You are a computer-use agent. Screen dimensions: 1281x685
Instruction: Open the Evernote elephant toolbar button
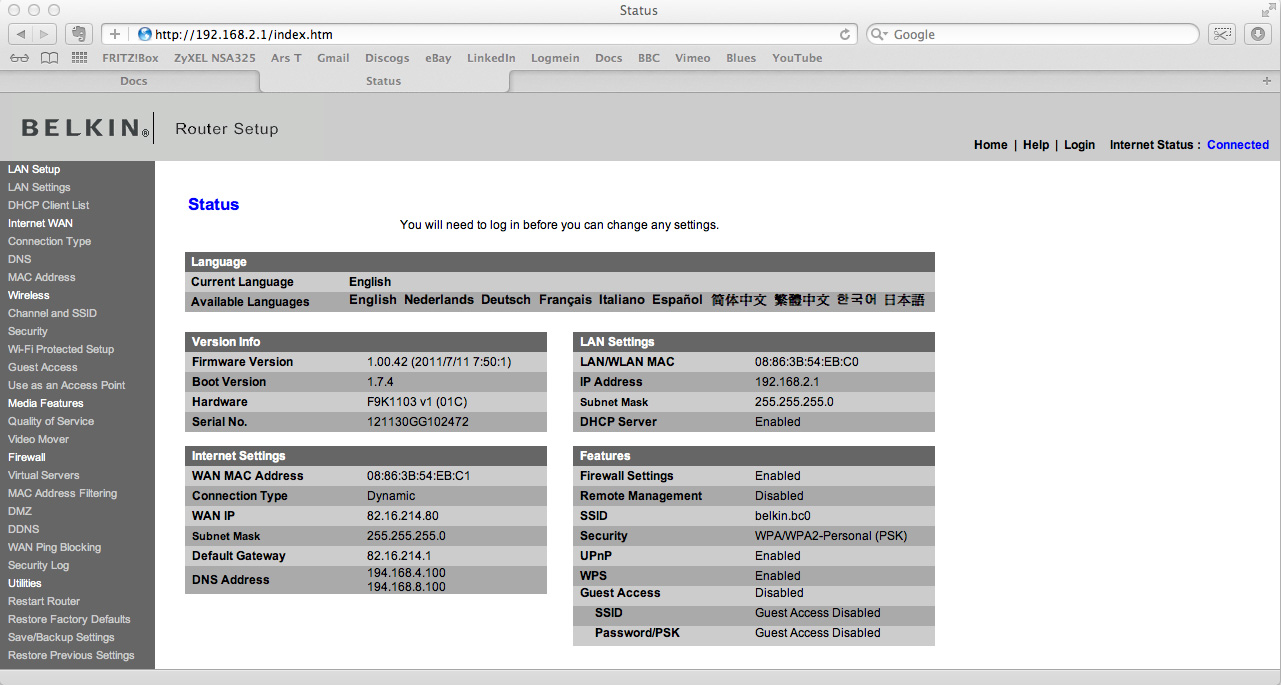80,34
